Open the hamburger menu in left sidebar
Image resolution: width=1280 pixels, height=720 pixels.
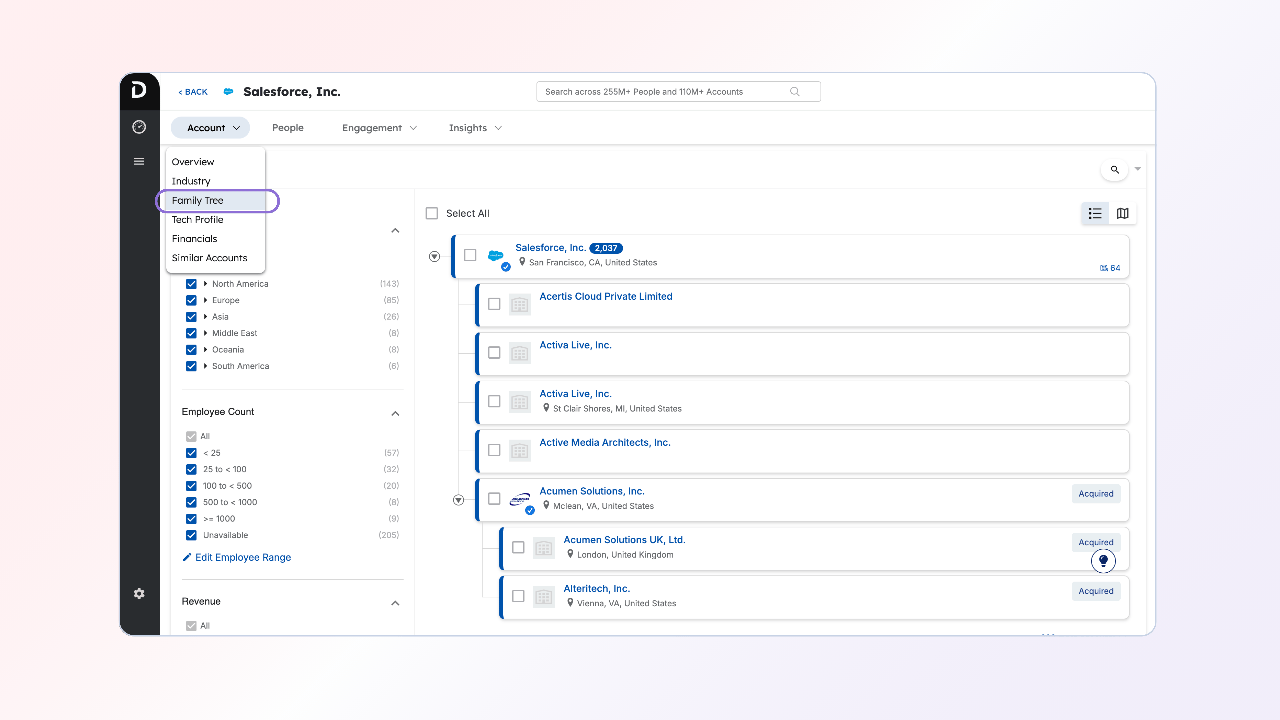(x=139, y=161)
